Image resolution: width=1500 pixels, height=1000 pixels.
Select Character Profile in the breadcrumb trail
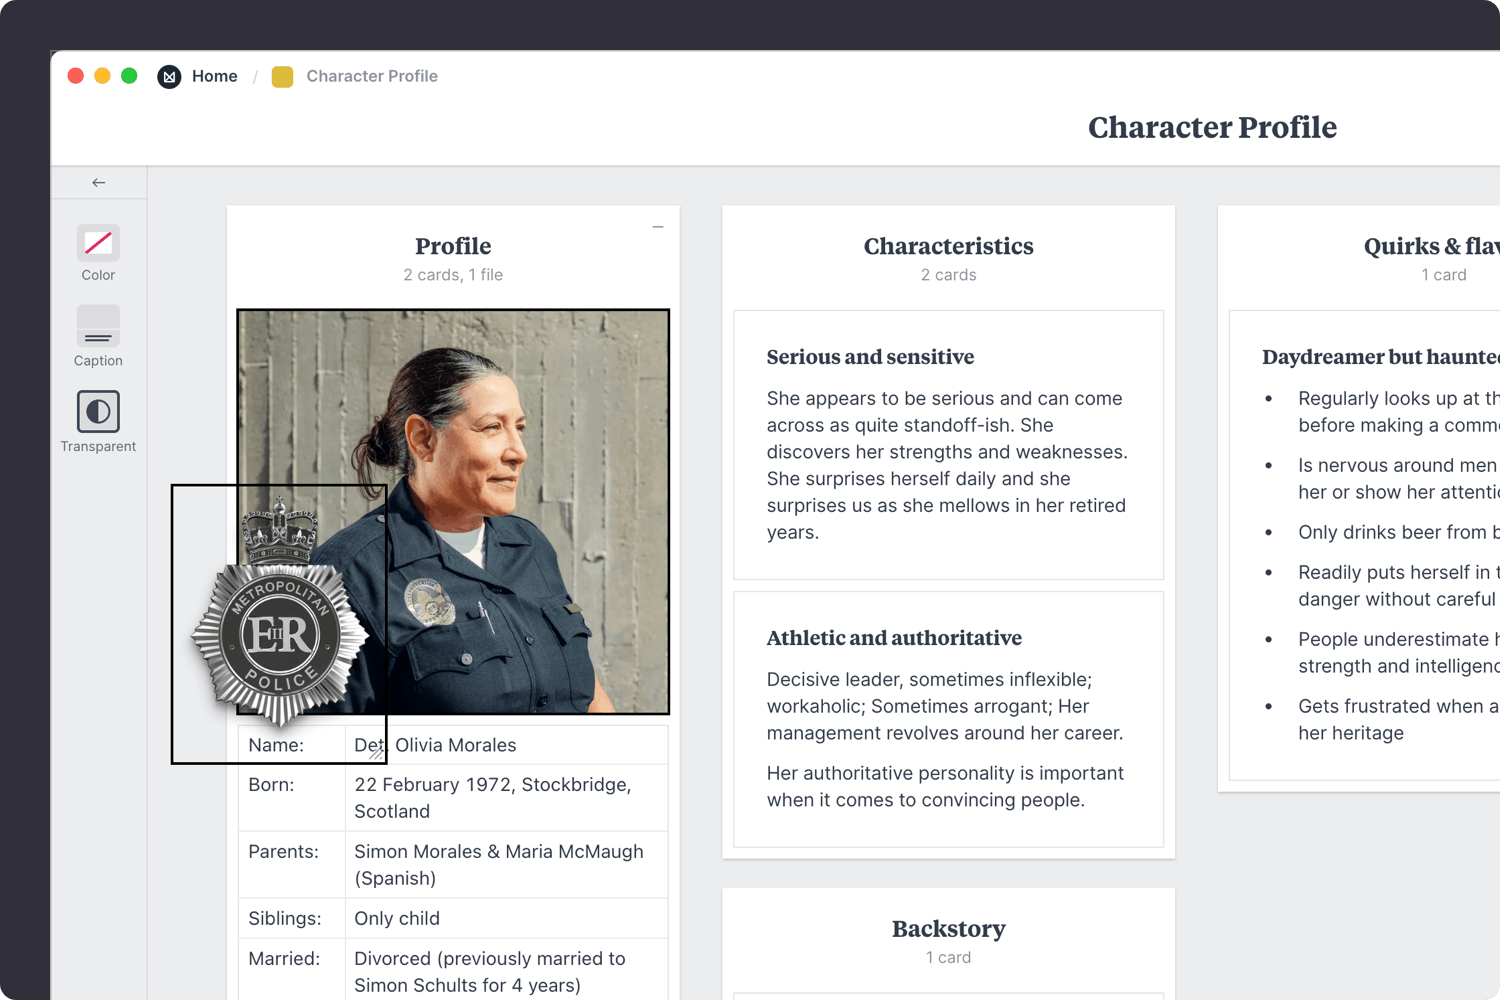tap(372, 76)
